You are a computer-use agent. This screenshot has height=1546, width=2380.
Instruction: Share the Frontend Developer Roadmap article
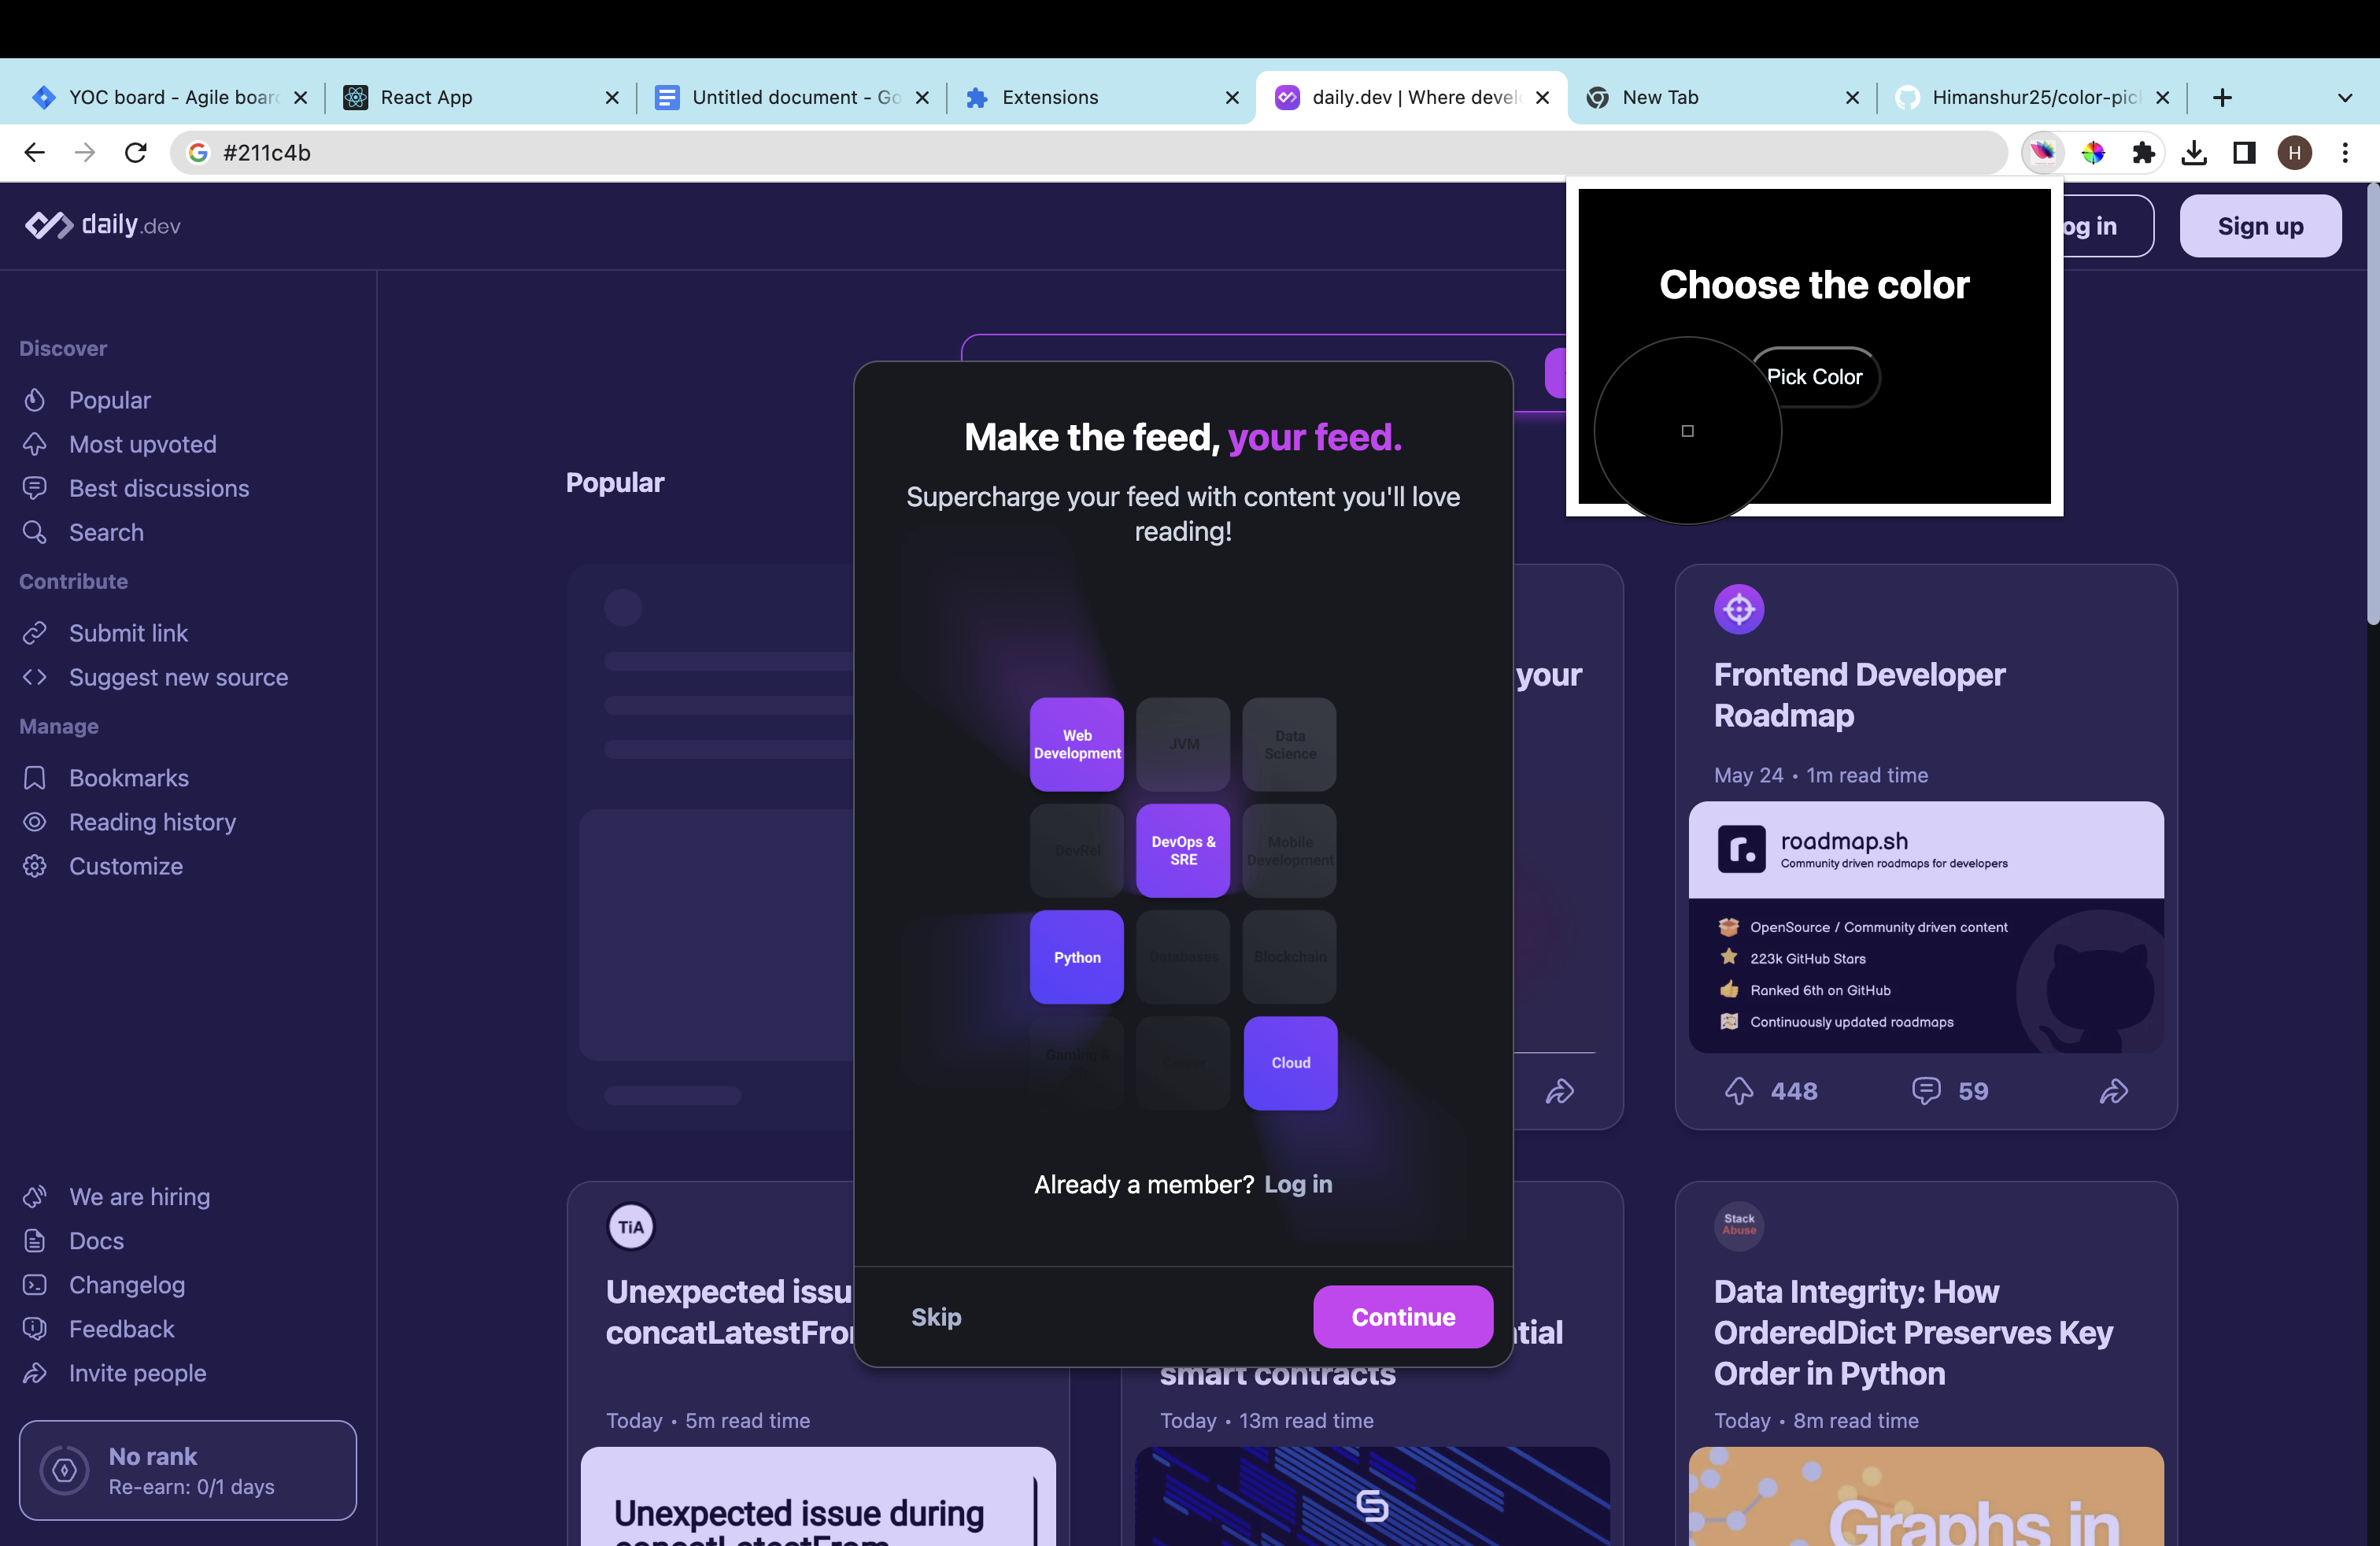tap(2114, 1090)
